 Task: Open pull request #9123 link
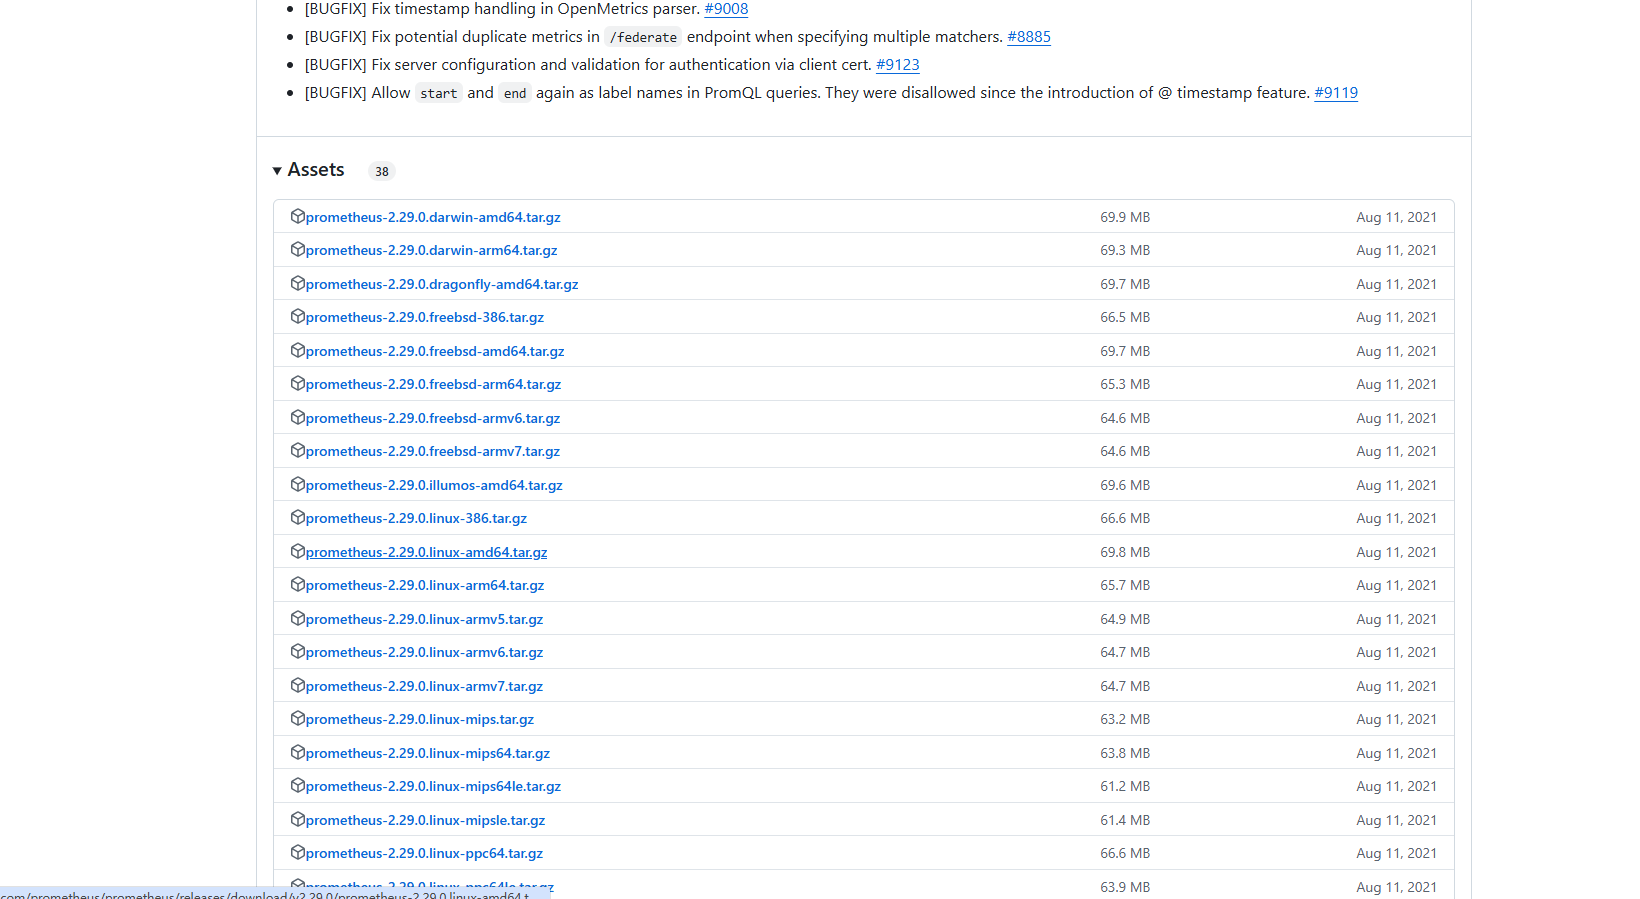[898, 65]
